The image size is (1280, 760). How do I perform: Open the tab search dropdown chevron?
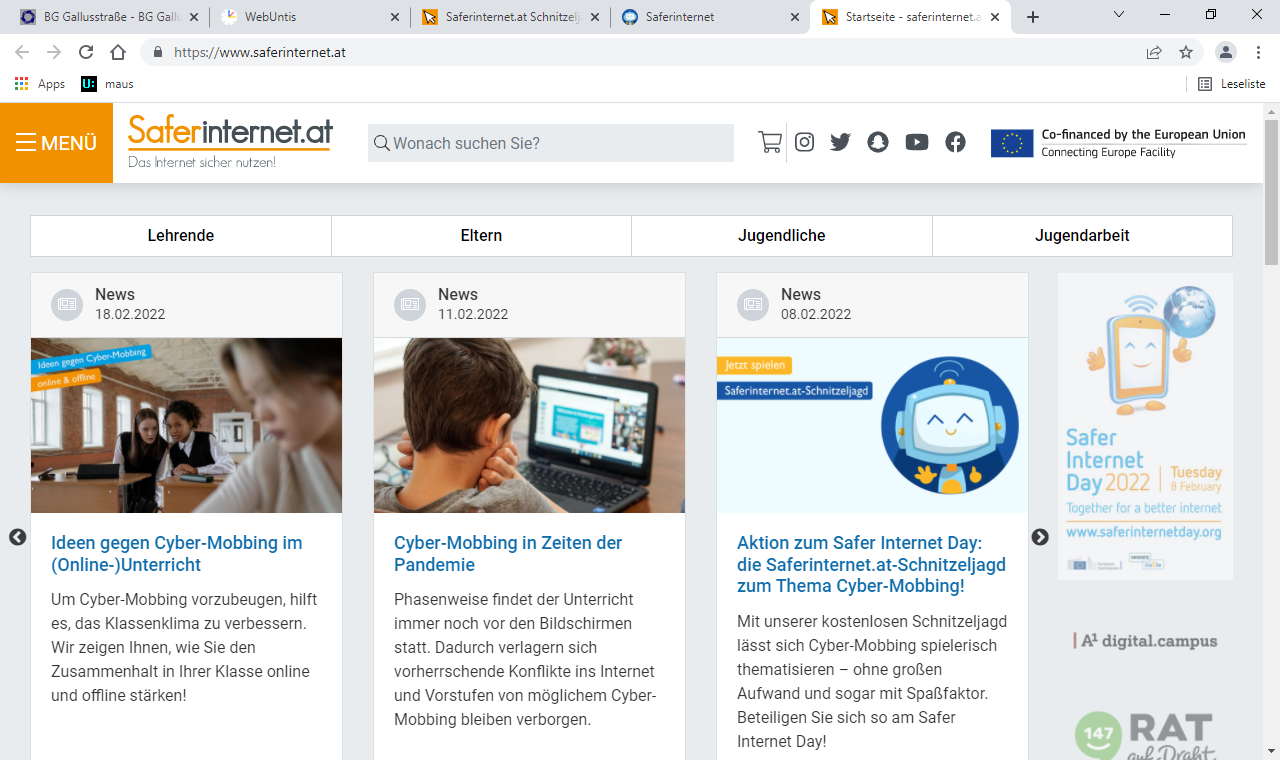tap(1119, 14)
